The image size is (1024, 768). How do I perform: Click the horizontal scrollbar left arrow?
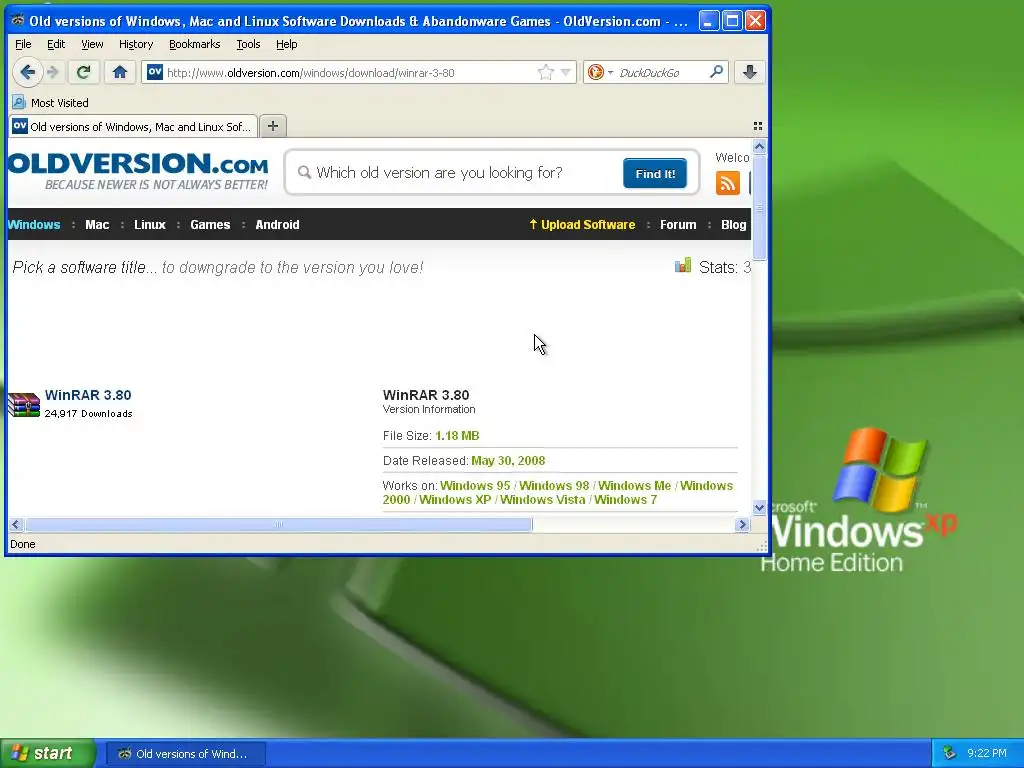[x=16, y=524]
